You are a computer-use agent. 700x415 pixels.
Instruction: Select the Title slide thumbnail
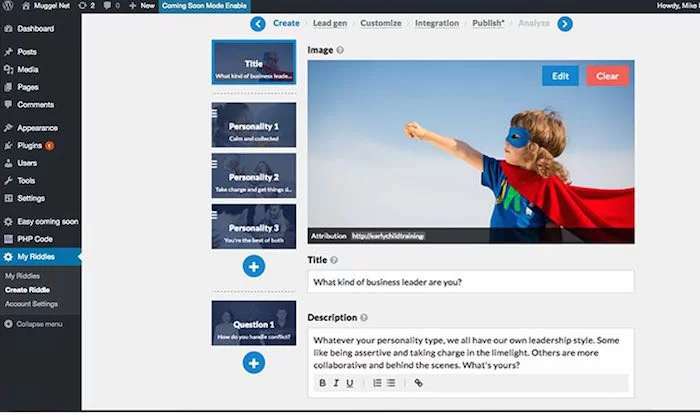[254, 62]
